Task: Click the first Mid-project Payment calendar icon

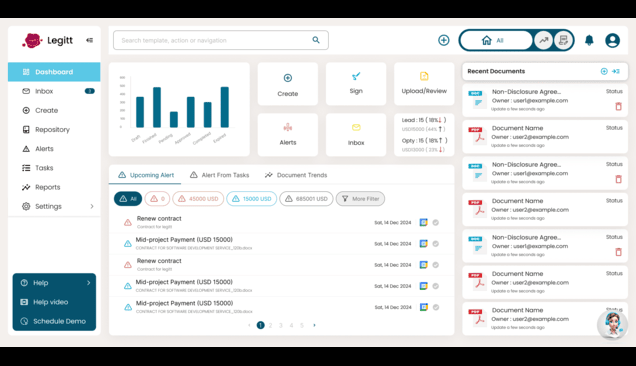Action: (x=423, y=243)
